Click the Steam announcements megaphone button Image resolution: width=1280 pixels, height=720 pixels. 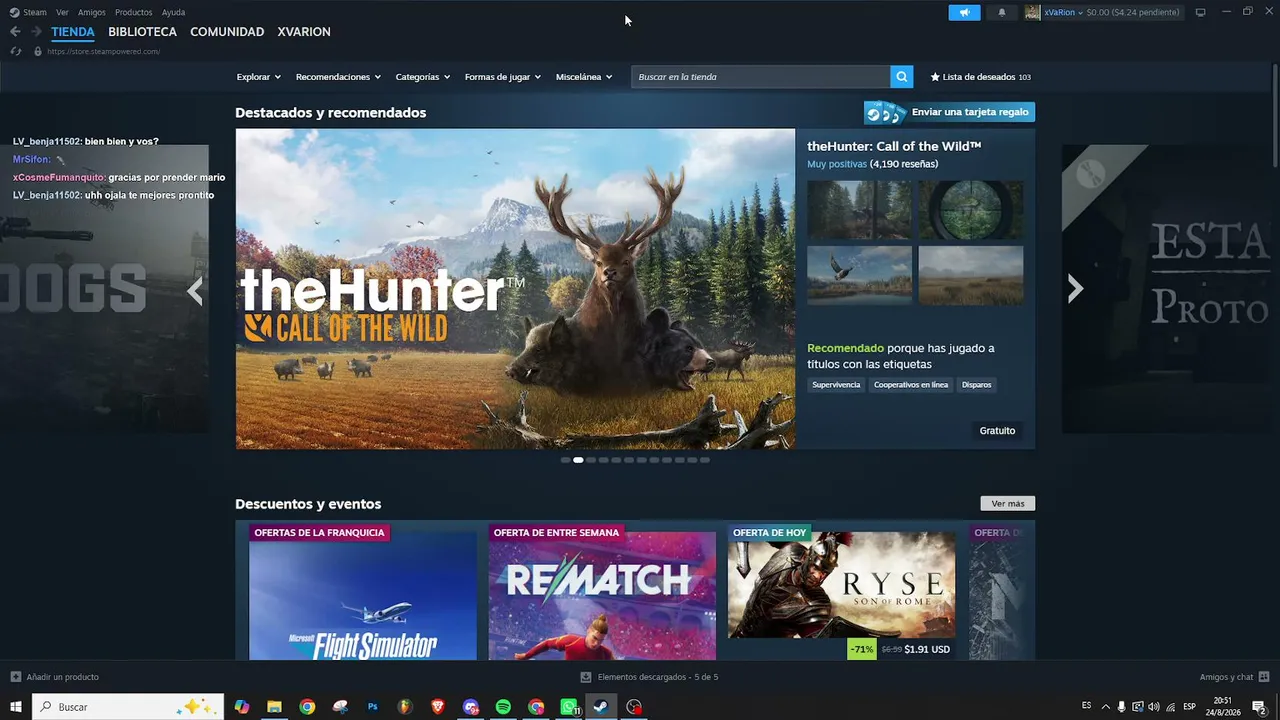[964, 12]
